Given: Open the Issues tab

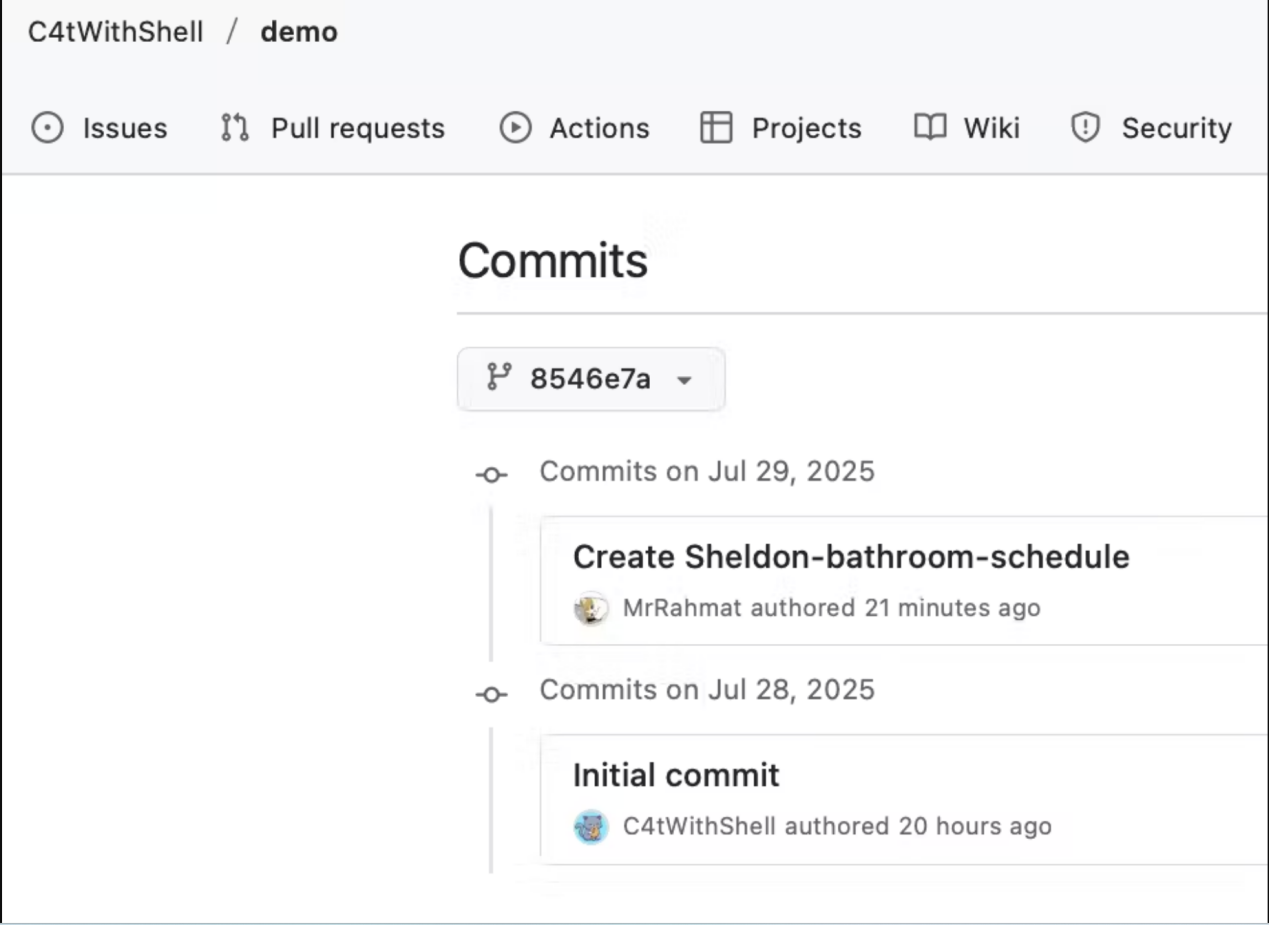Looking at the screenshot, I should pos(124,129).
